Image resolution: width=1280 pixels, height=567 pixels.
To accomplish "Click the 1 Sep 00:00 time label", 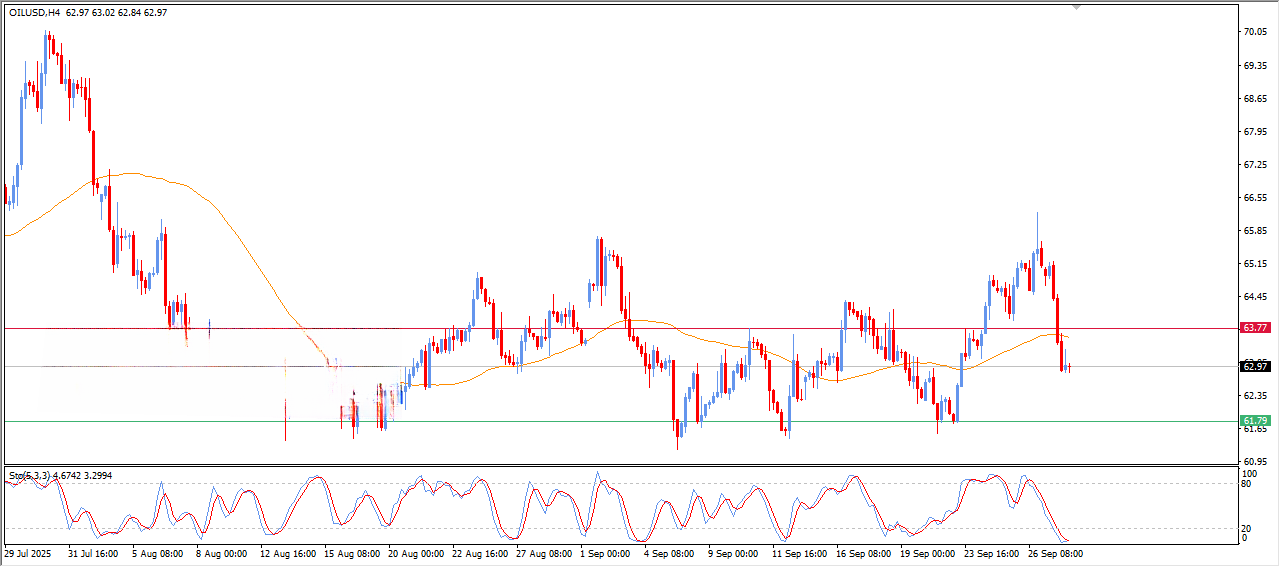I will click(x=605, y=553).
